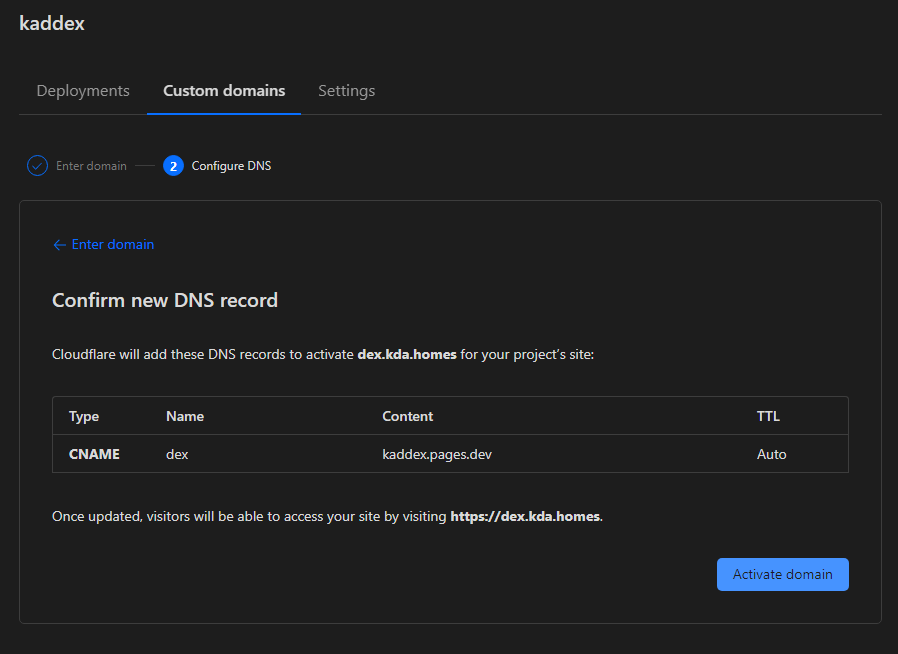Click the Content column header
The height and width of the screenshot is (654, 898).
click(407, 416)
